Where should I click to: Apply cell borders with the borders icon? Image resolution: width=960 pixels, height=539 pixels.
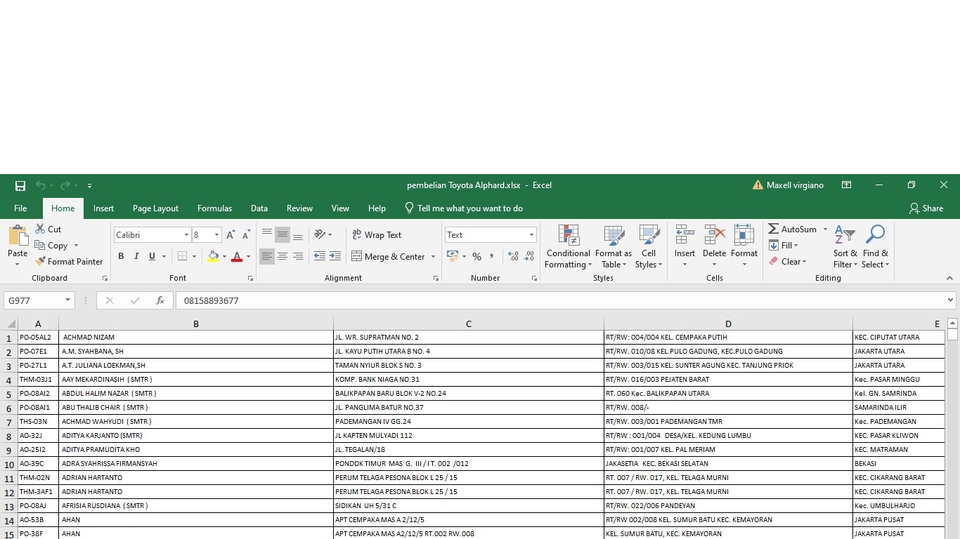(x=182, y=257)
